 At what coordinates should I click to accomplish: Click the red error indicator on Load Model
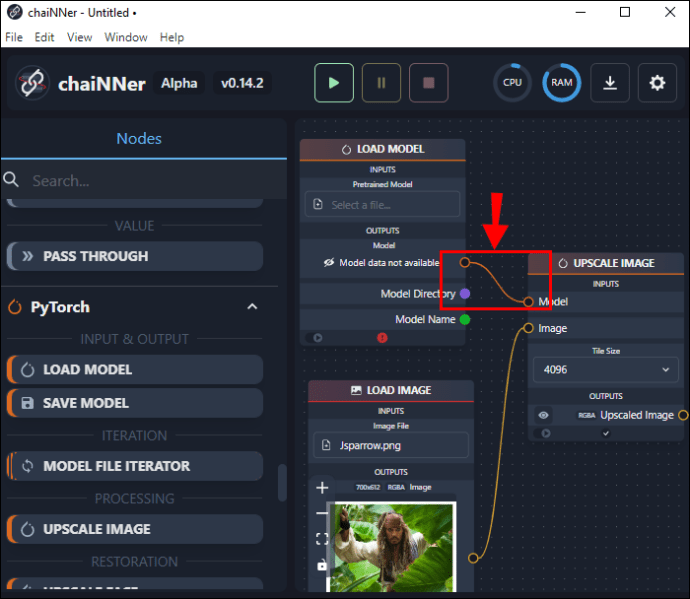(382, 338)
